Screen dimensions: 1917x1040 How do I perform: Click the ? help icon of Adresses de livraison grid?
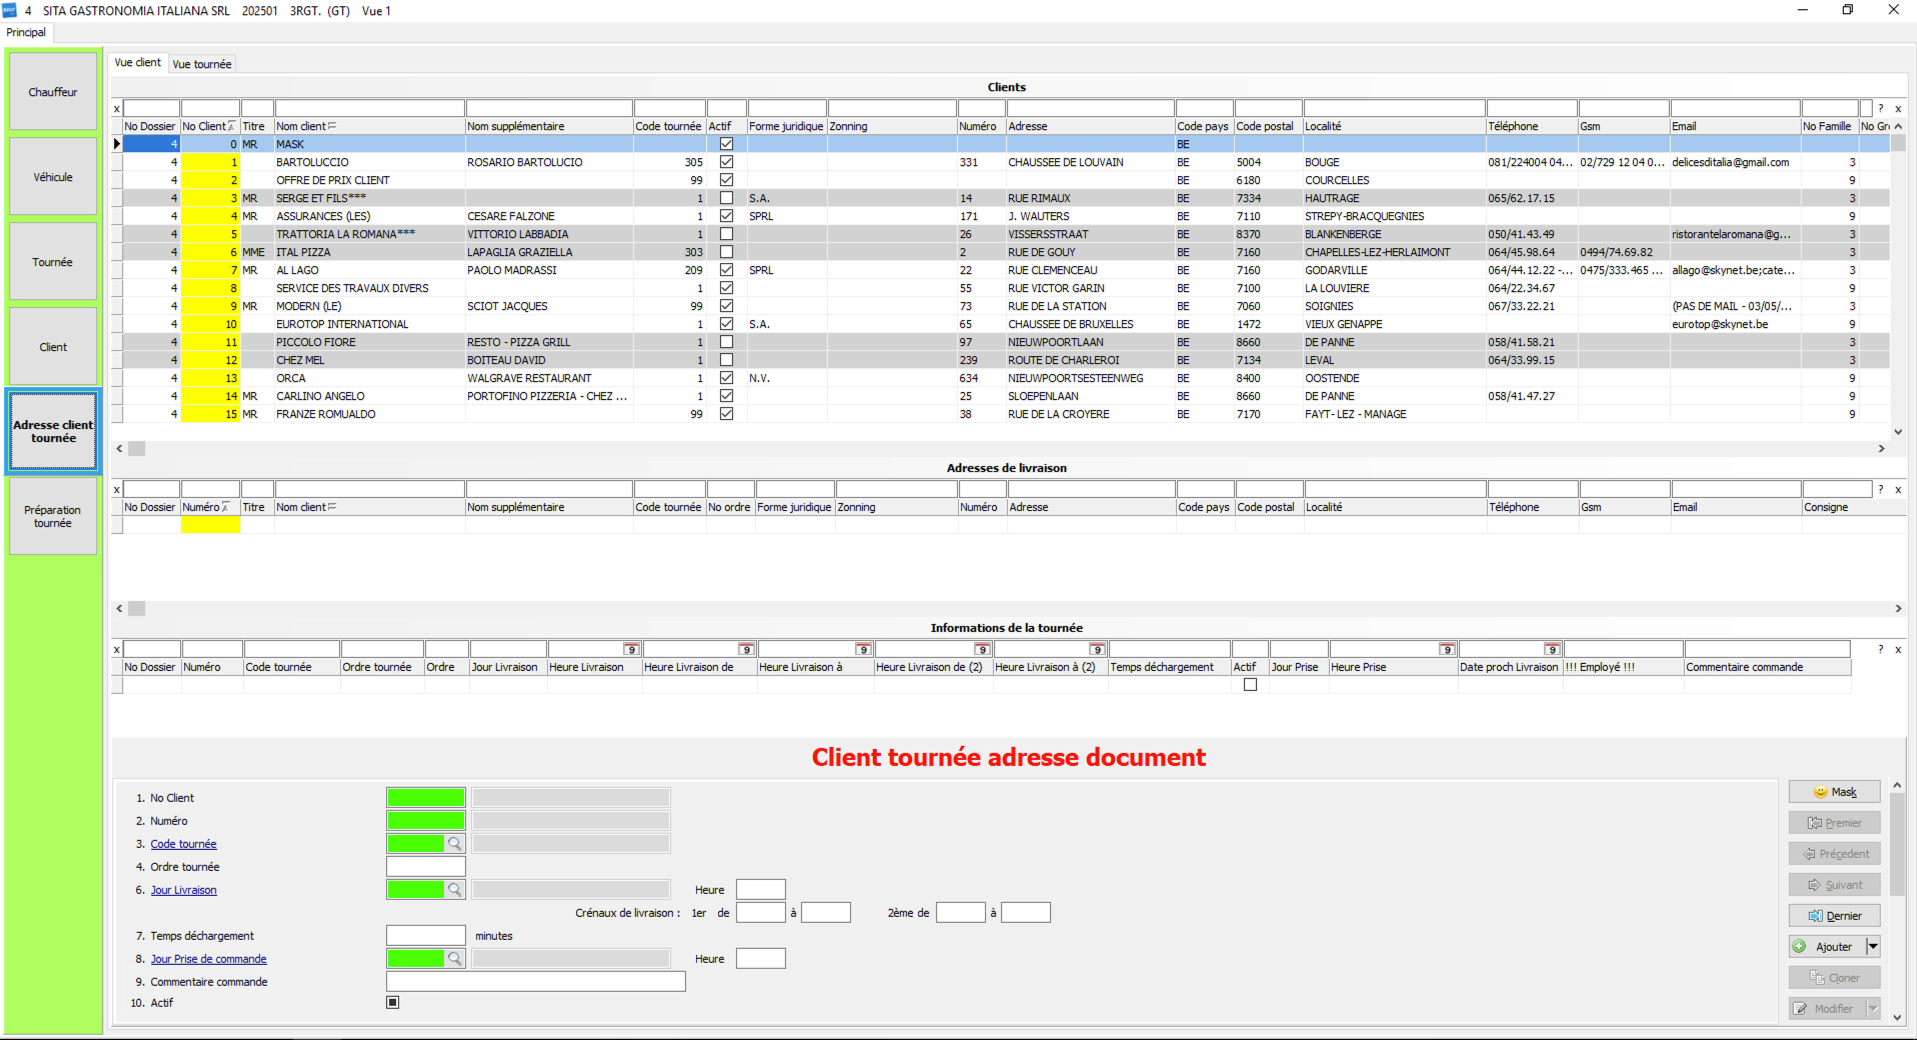coord(1881,489)
